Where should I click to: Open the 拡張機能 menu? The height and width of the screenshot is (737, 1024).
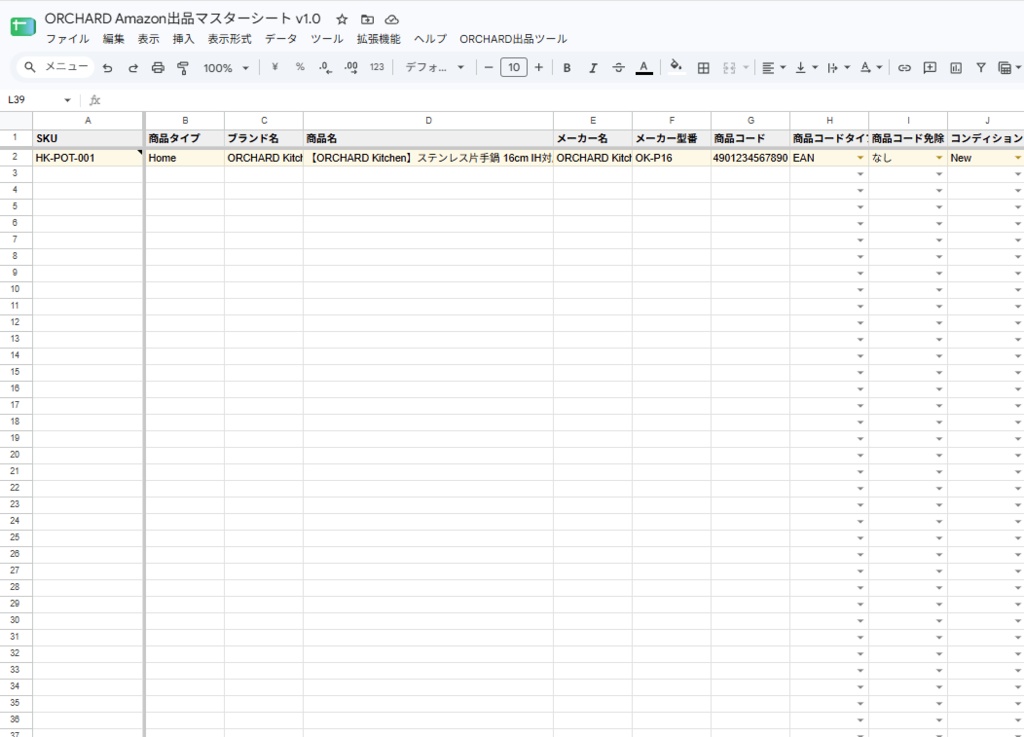378,39
